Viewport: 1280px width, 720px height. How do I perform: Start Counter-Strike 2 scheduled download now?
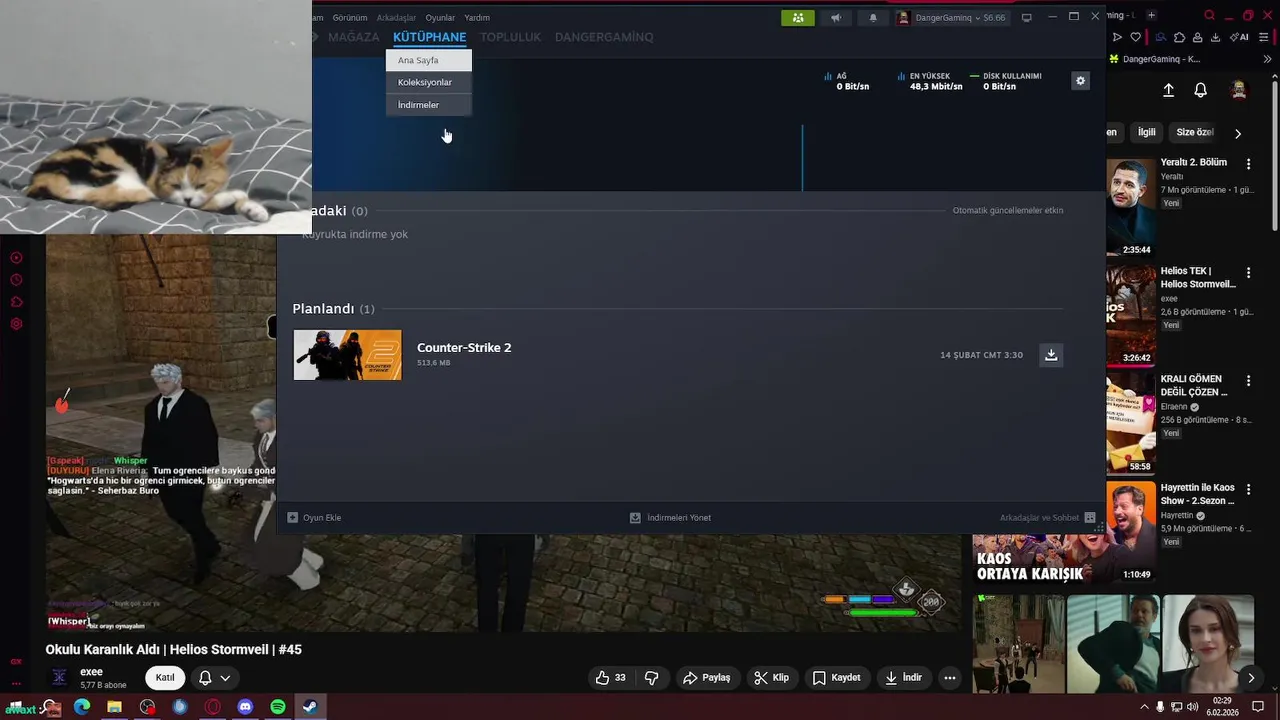pyautogui.click(x=1051, y=355)
